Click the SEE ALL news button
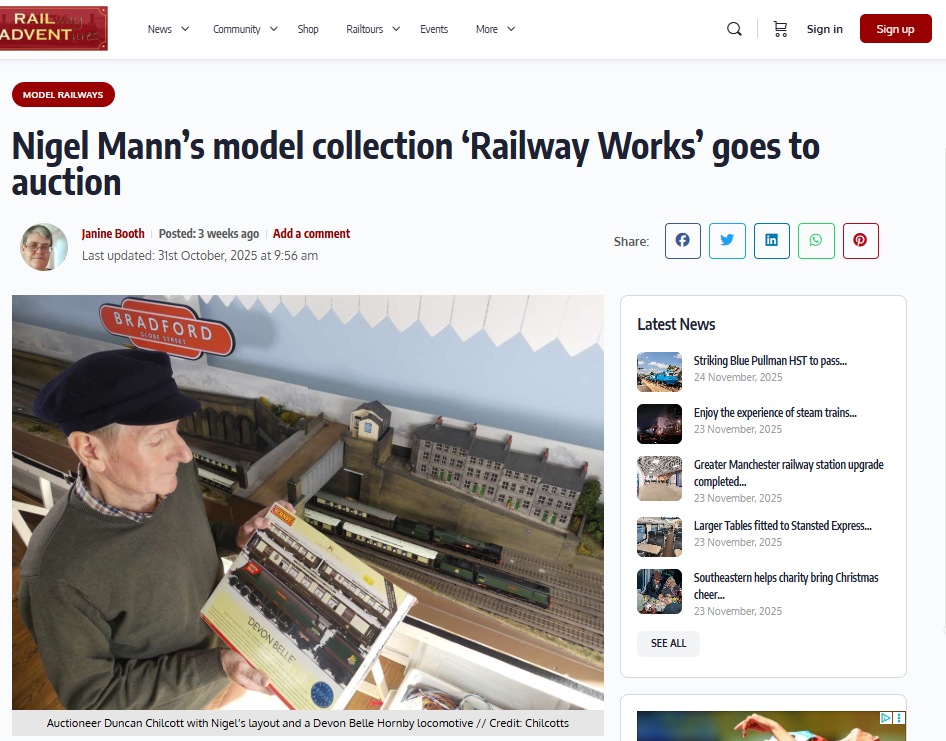The image size is (946, 741). point(668,643)
